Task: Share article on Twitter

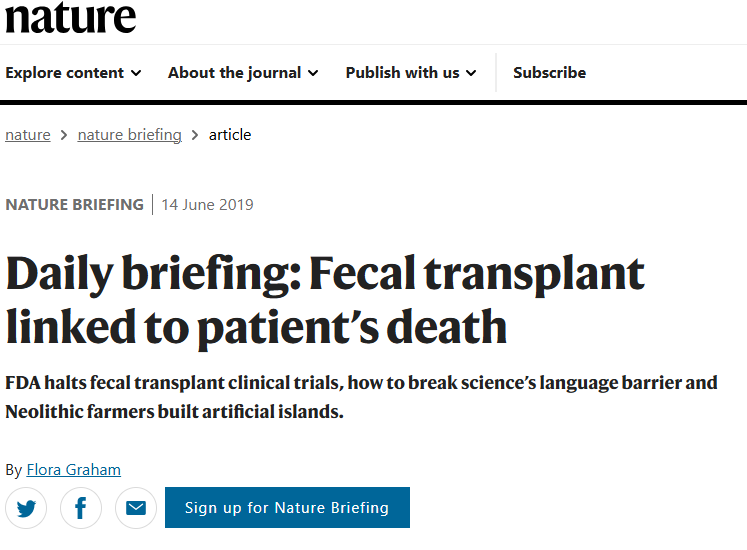Action: coord(26,508)
